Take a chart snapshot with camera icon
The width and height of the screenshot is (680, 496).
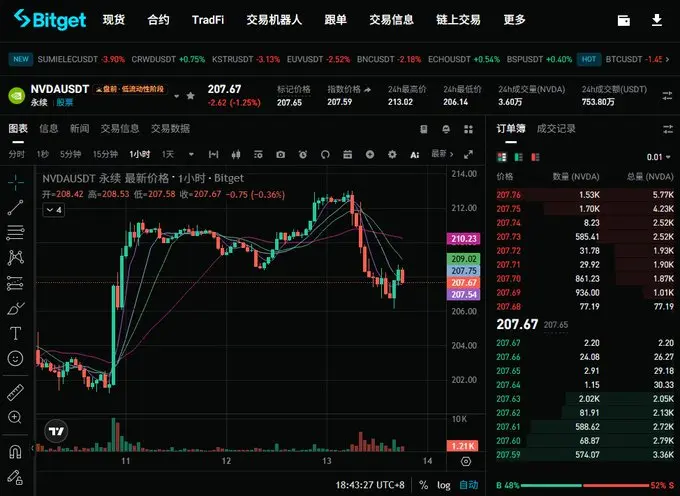coord(281,154)
